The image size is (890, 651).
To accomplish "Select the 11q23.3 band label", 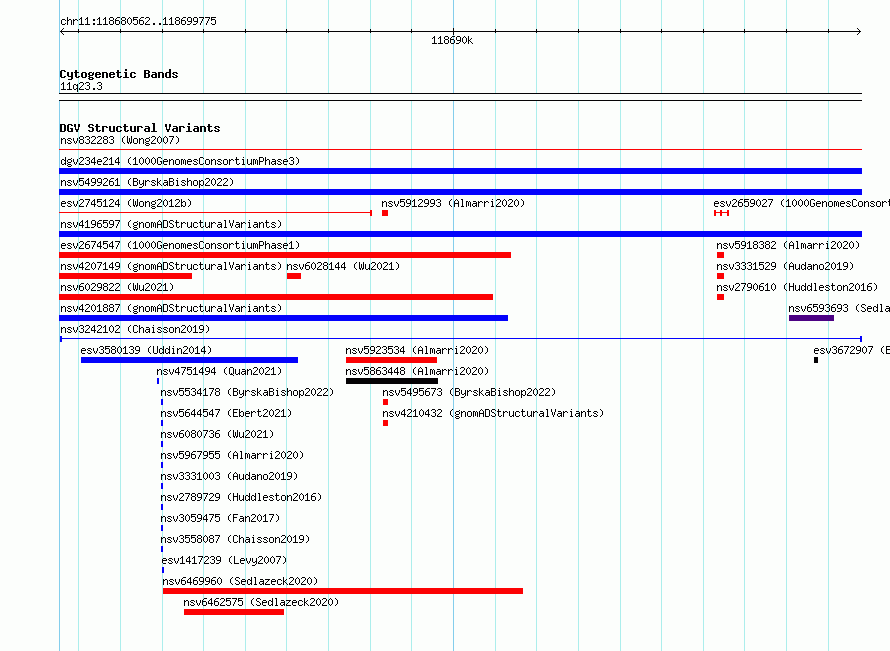I will click(x=81, y=86).
